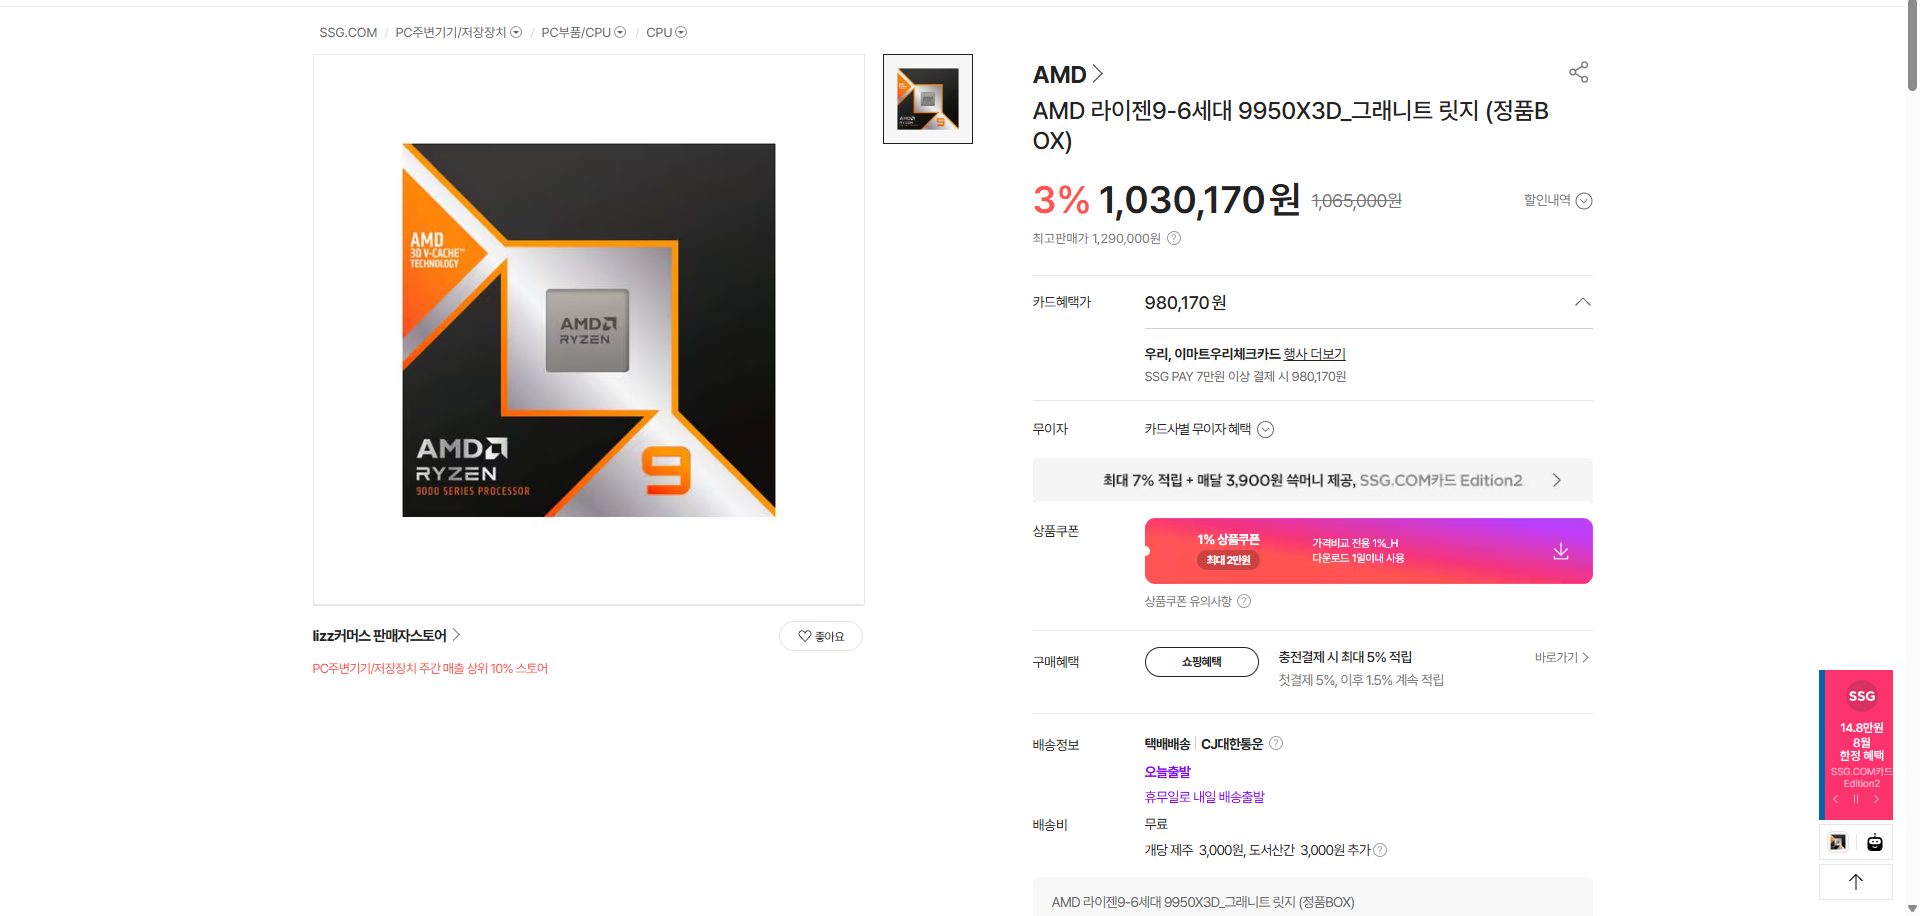Click the help icon after 도서산간 3,000원 추가
The height and width of the screenshot is (916, 1920).
point(1380,850)
